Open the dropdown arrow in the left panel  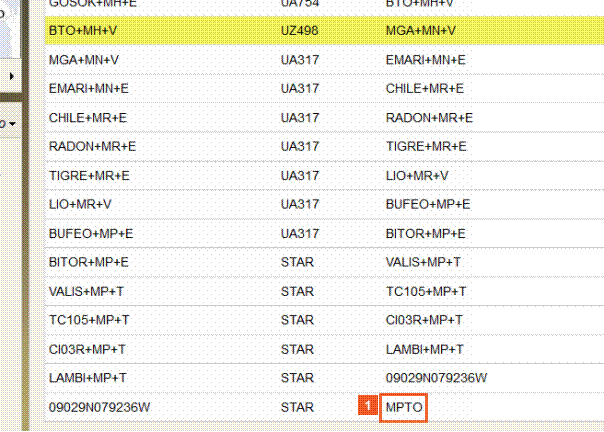(x=13, y=124)
